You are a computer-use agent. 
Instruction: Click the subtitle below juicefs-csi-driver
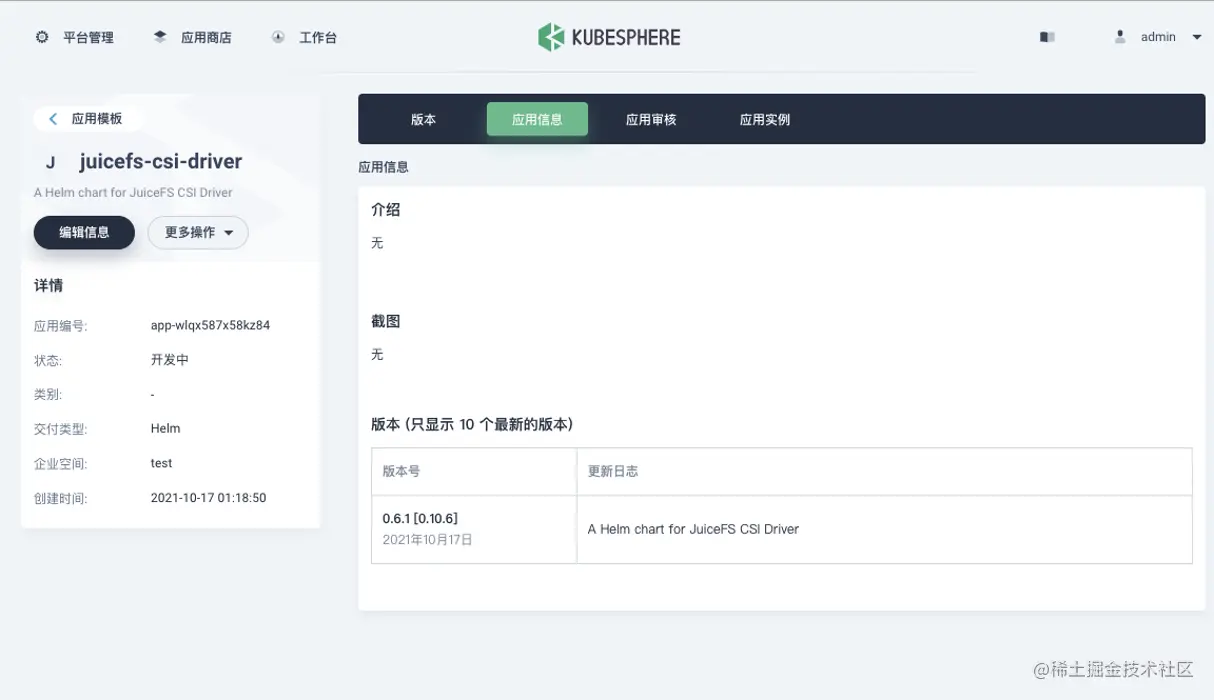point(133,192)
